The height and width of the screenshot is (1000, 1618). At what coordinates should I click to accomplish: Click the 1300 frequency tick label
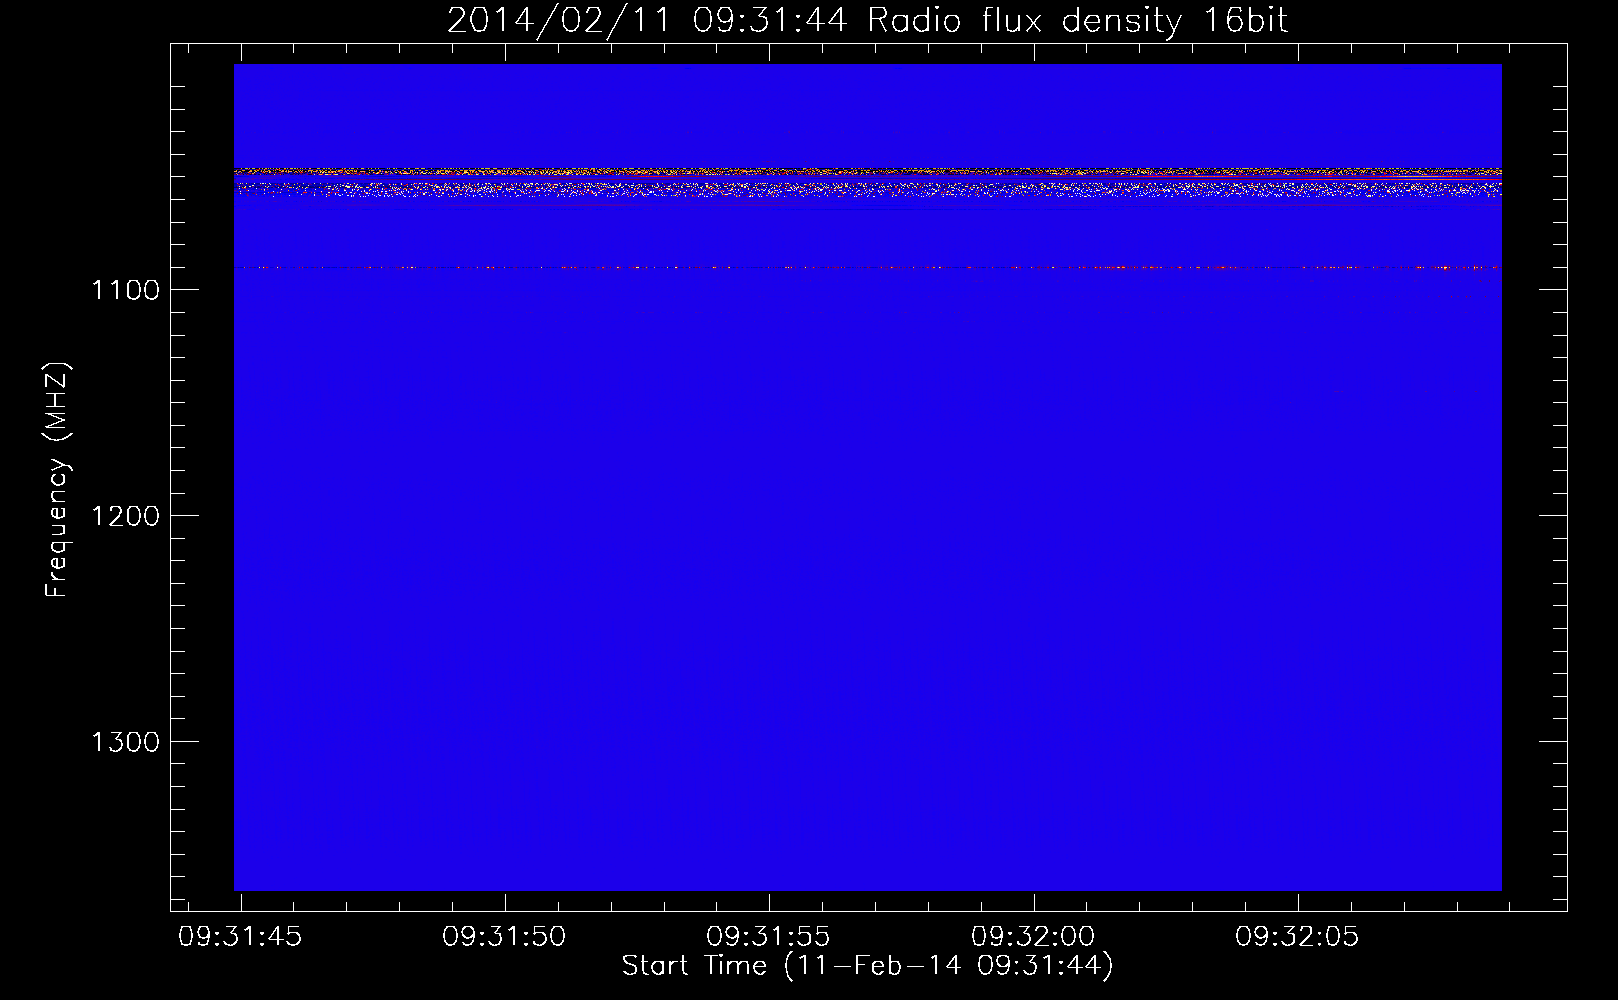[125, 742]
